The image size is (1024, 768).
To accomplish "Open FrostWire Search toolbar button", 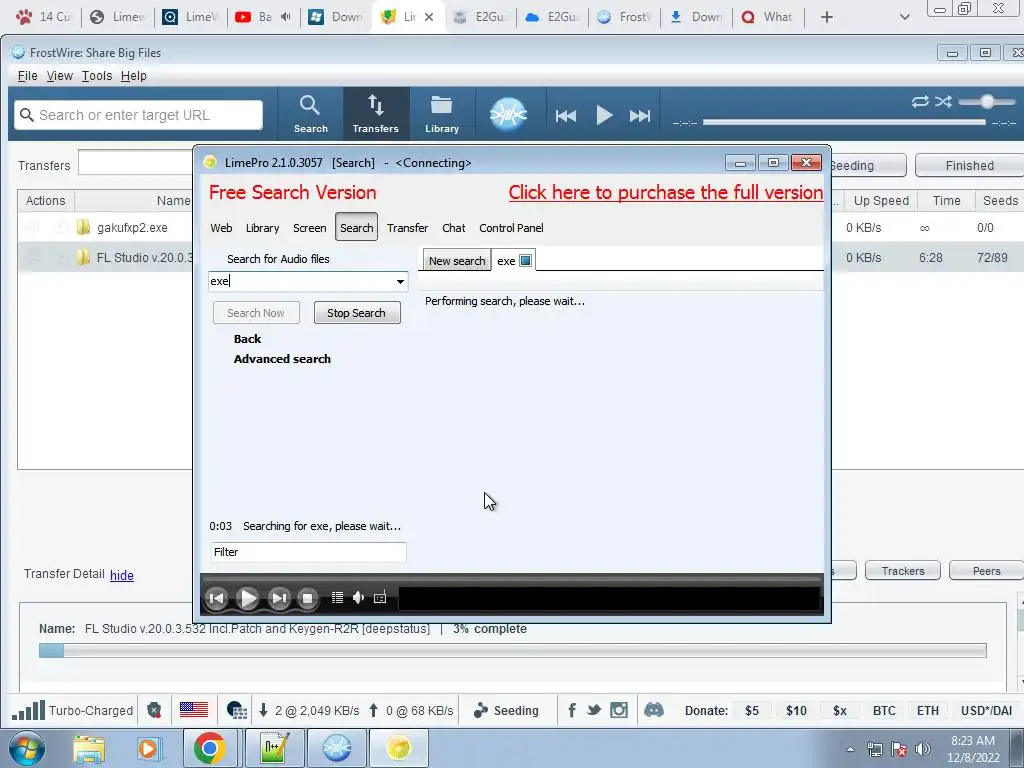I will [x=310, y=114].
